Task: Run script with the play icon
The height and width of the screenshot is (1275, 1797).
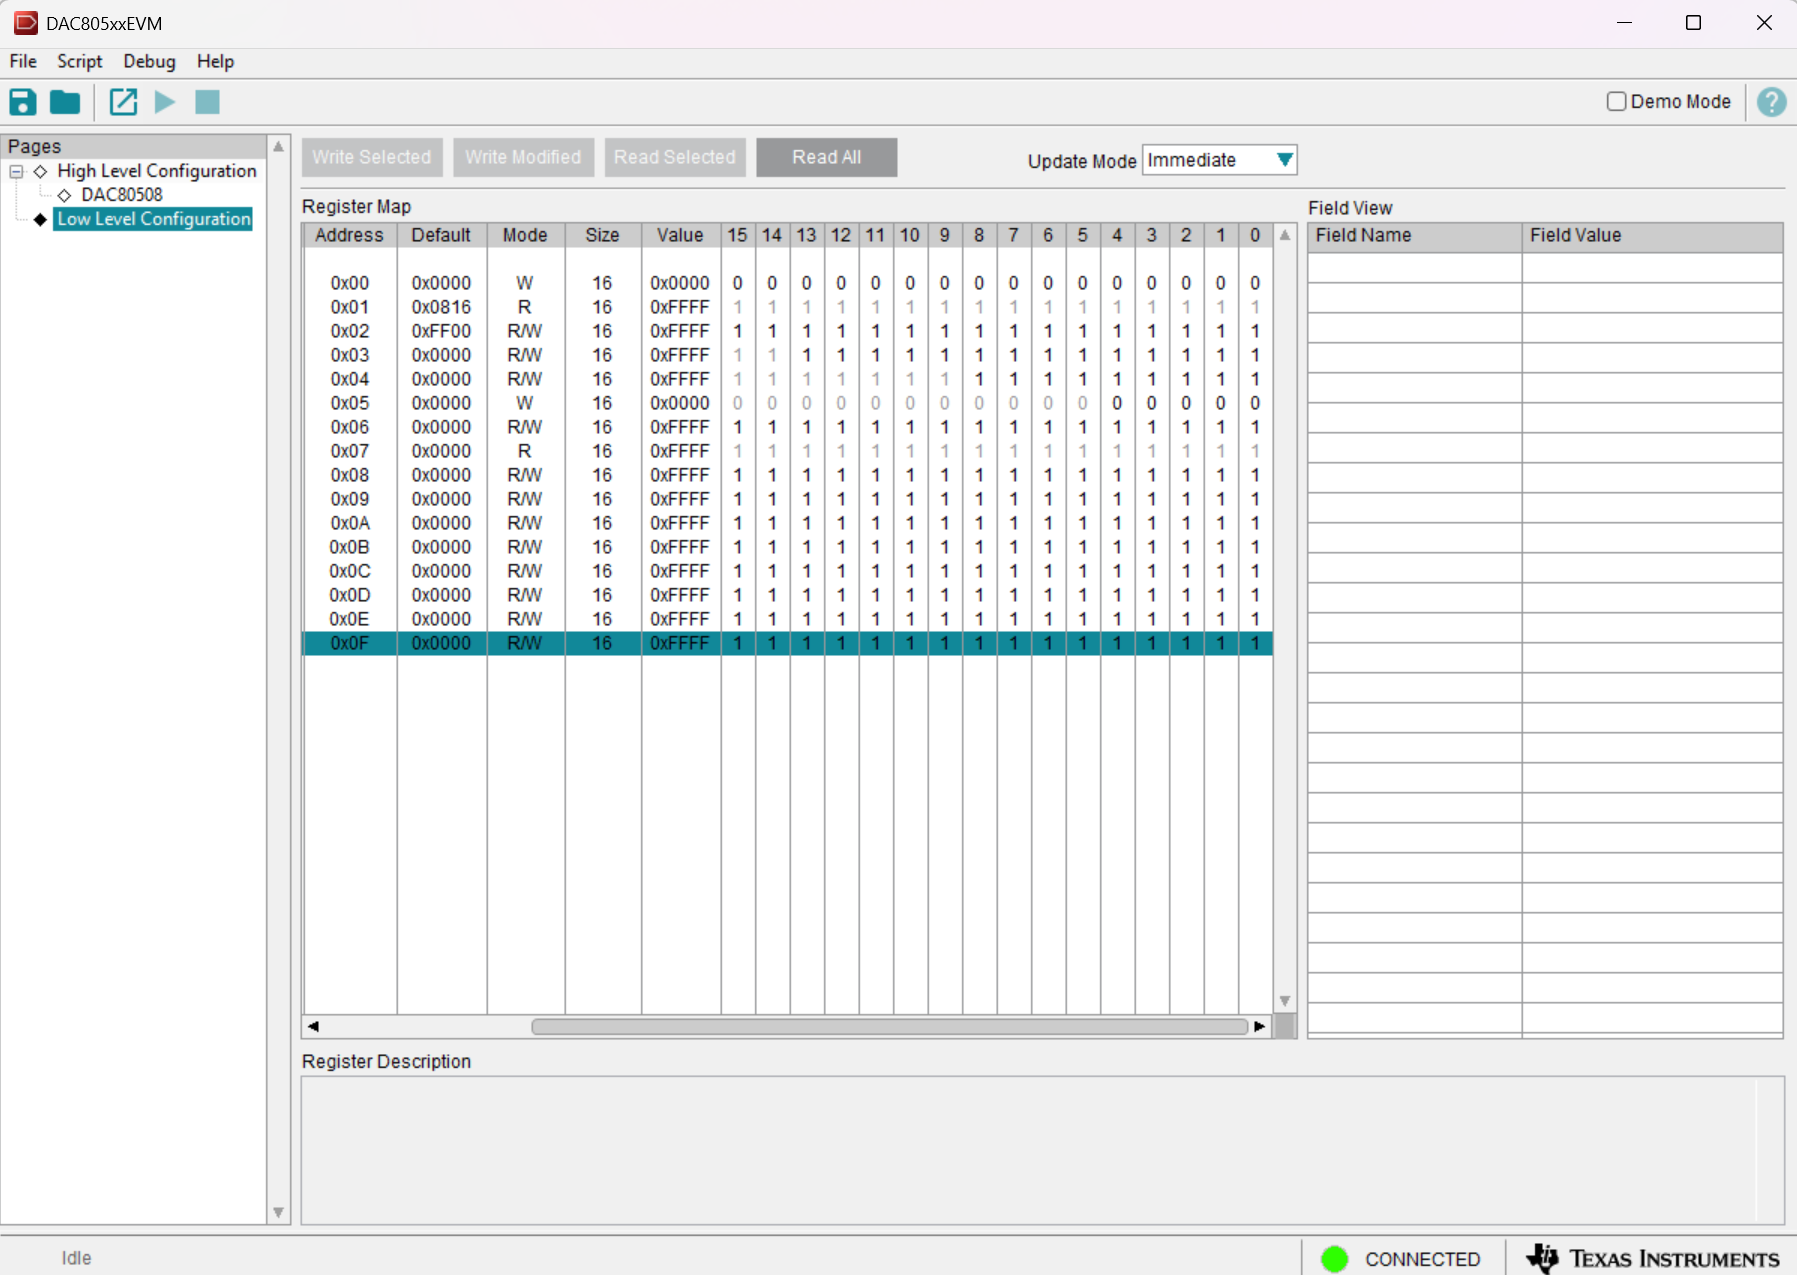Action: click(x=165, y=102)
